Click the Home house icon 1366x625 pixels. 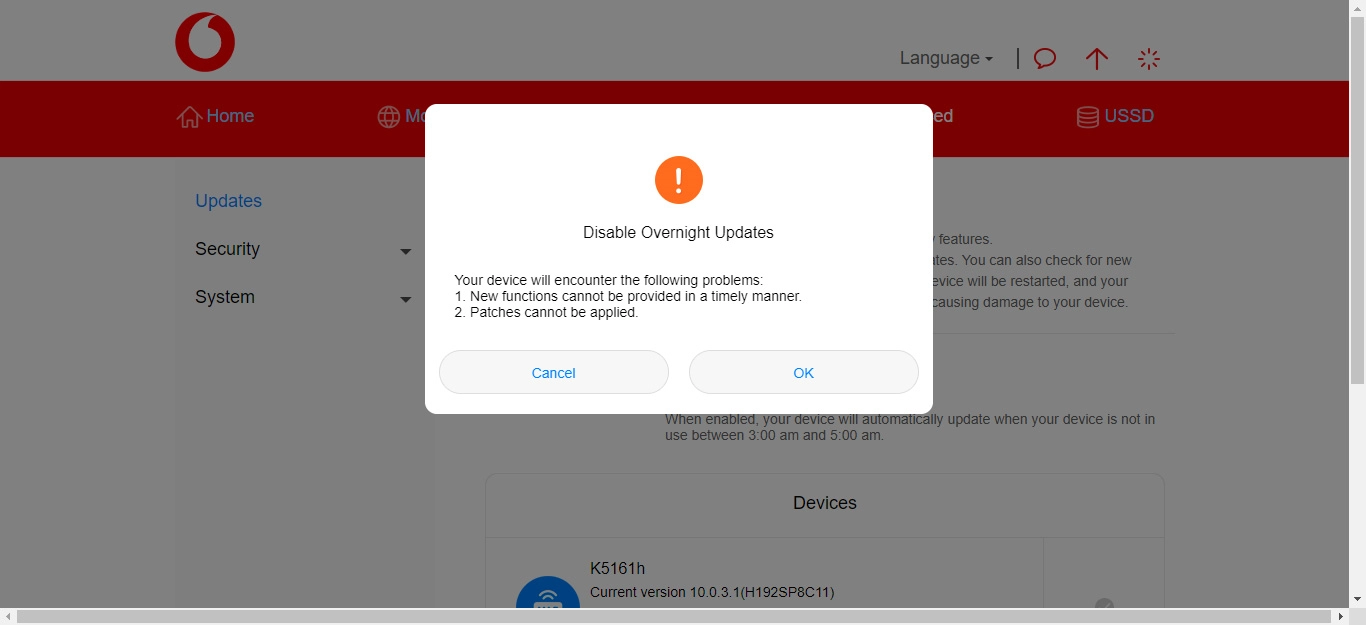(x=188, y=117)
